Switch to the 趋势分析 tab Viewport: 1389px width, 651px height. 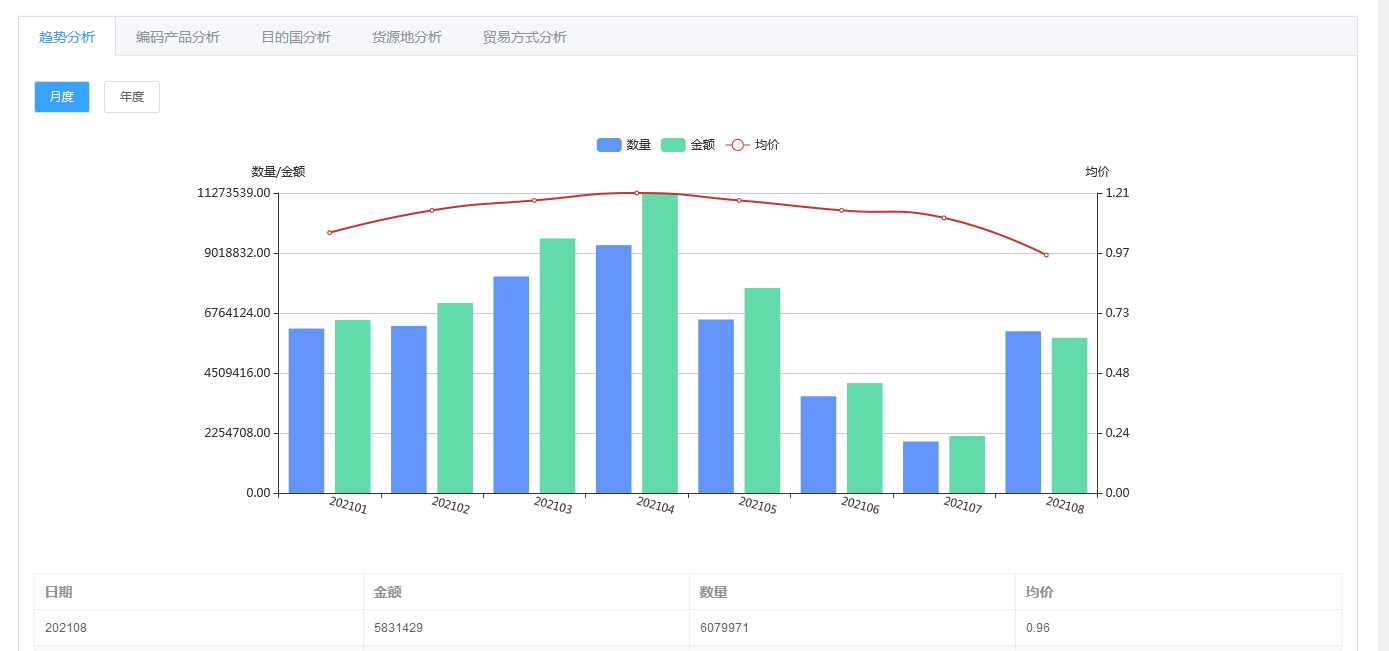click(67, 37)
